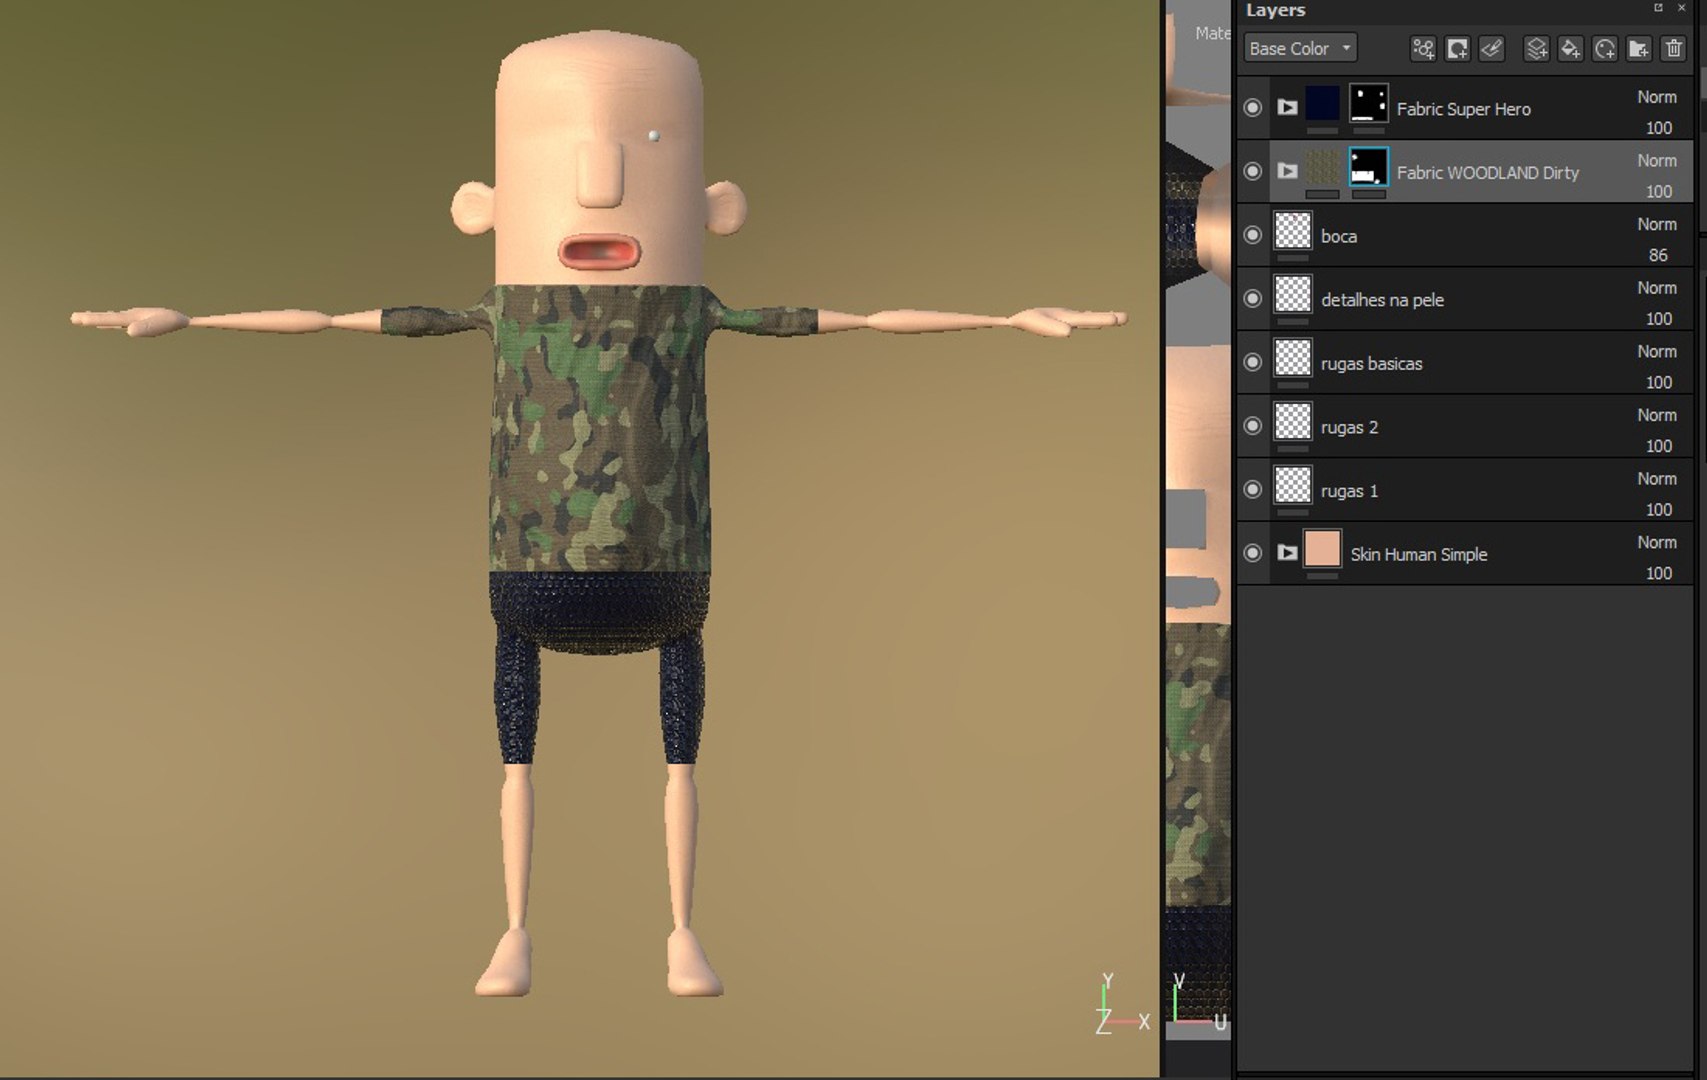
Task: Hide the rugas 1 layer
Action: [1252, 489]
